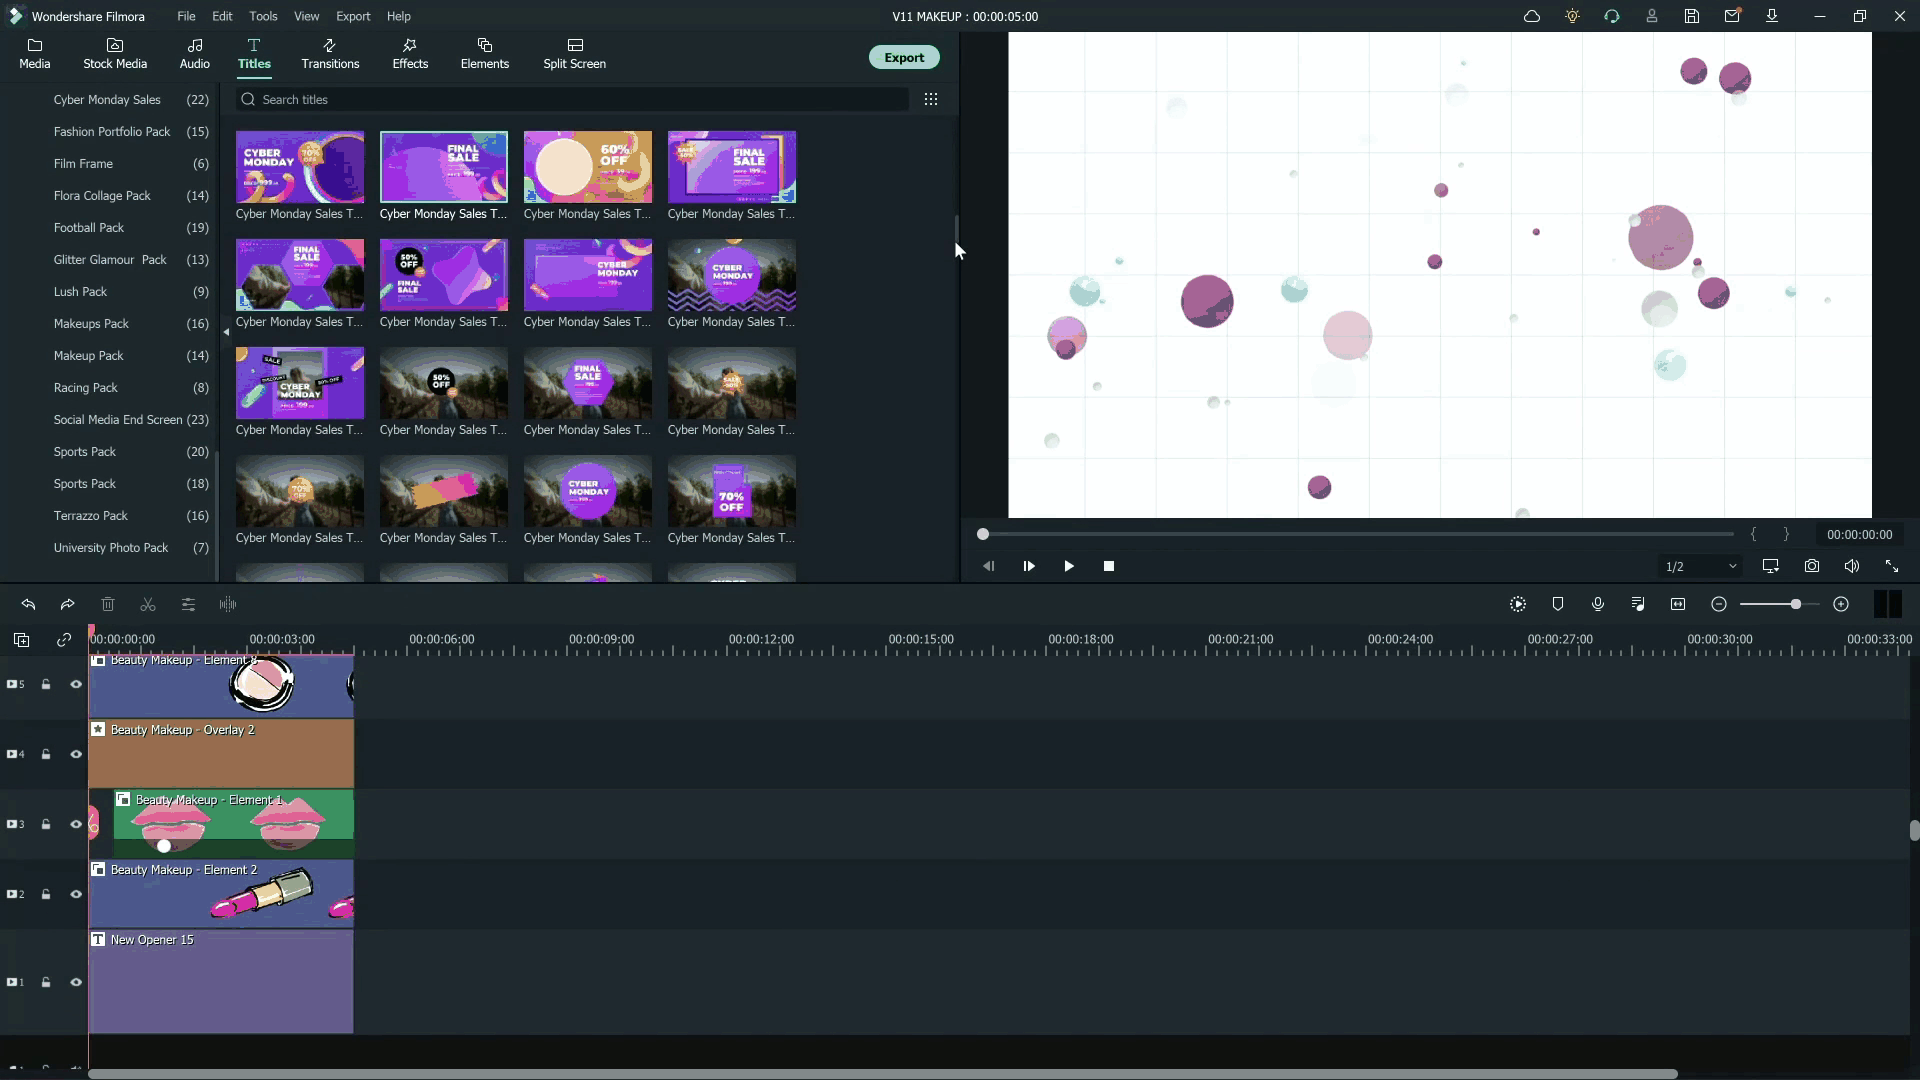Click the marker shield icon

(x=1557, y=604)
